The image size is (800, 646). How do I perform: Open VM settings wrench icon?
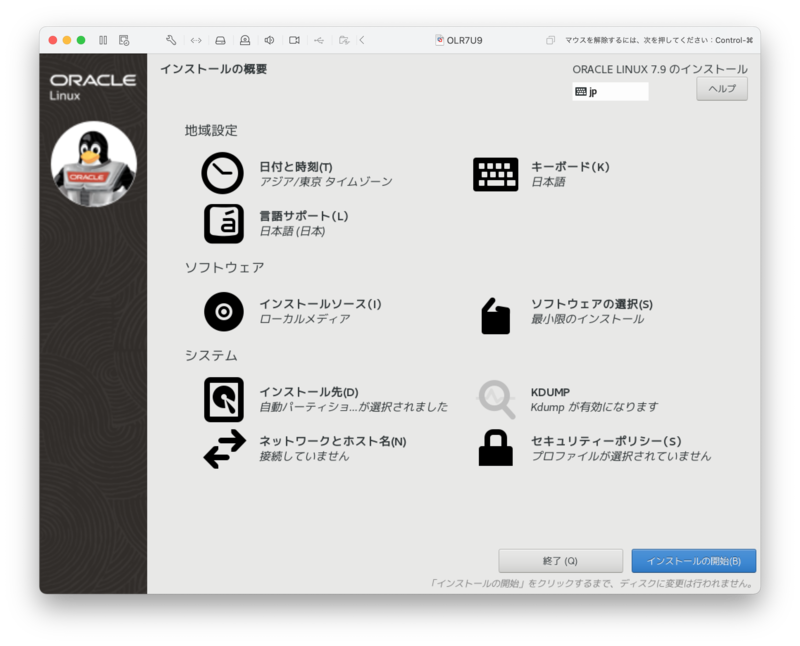pos(171,40)
